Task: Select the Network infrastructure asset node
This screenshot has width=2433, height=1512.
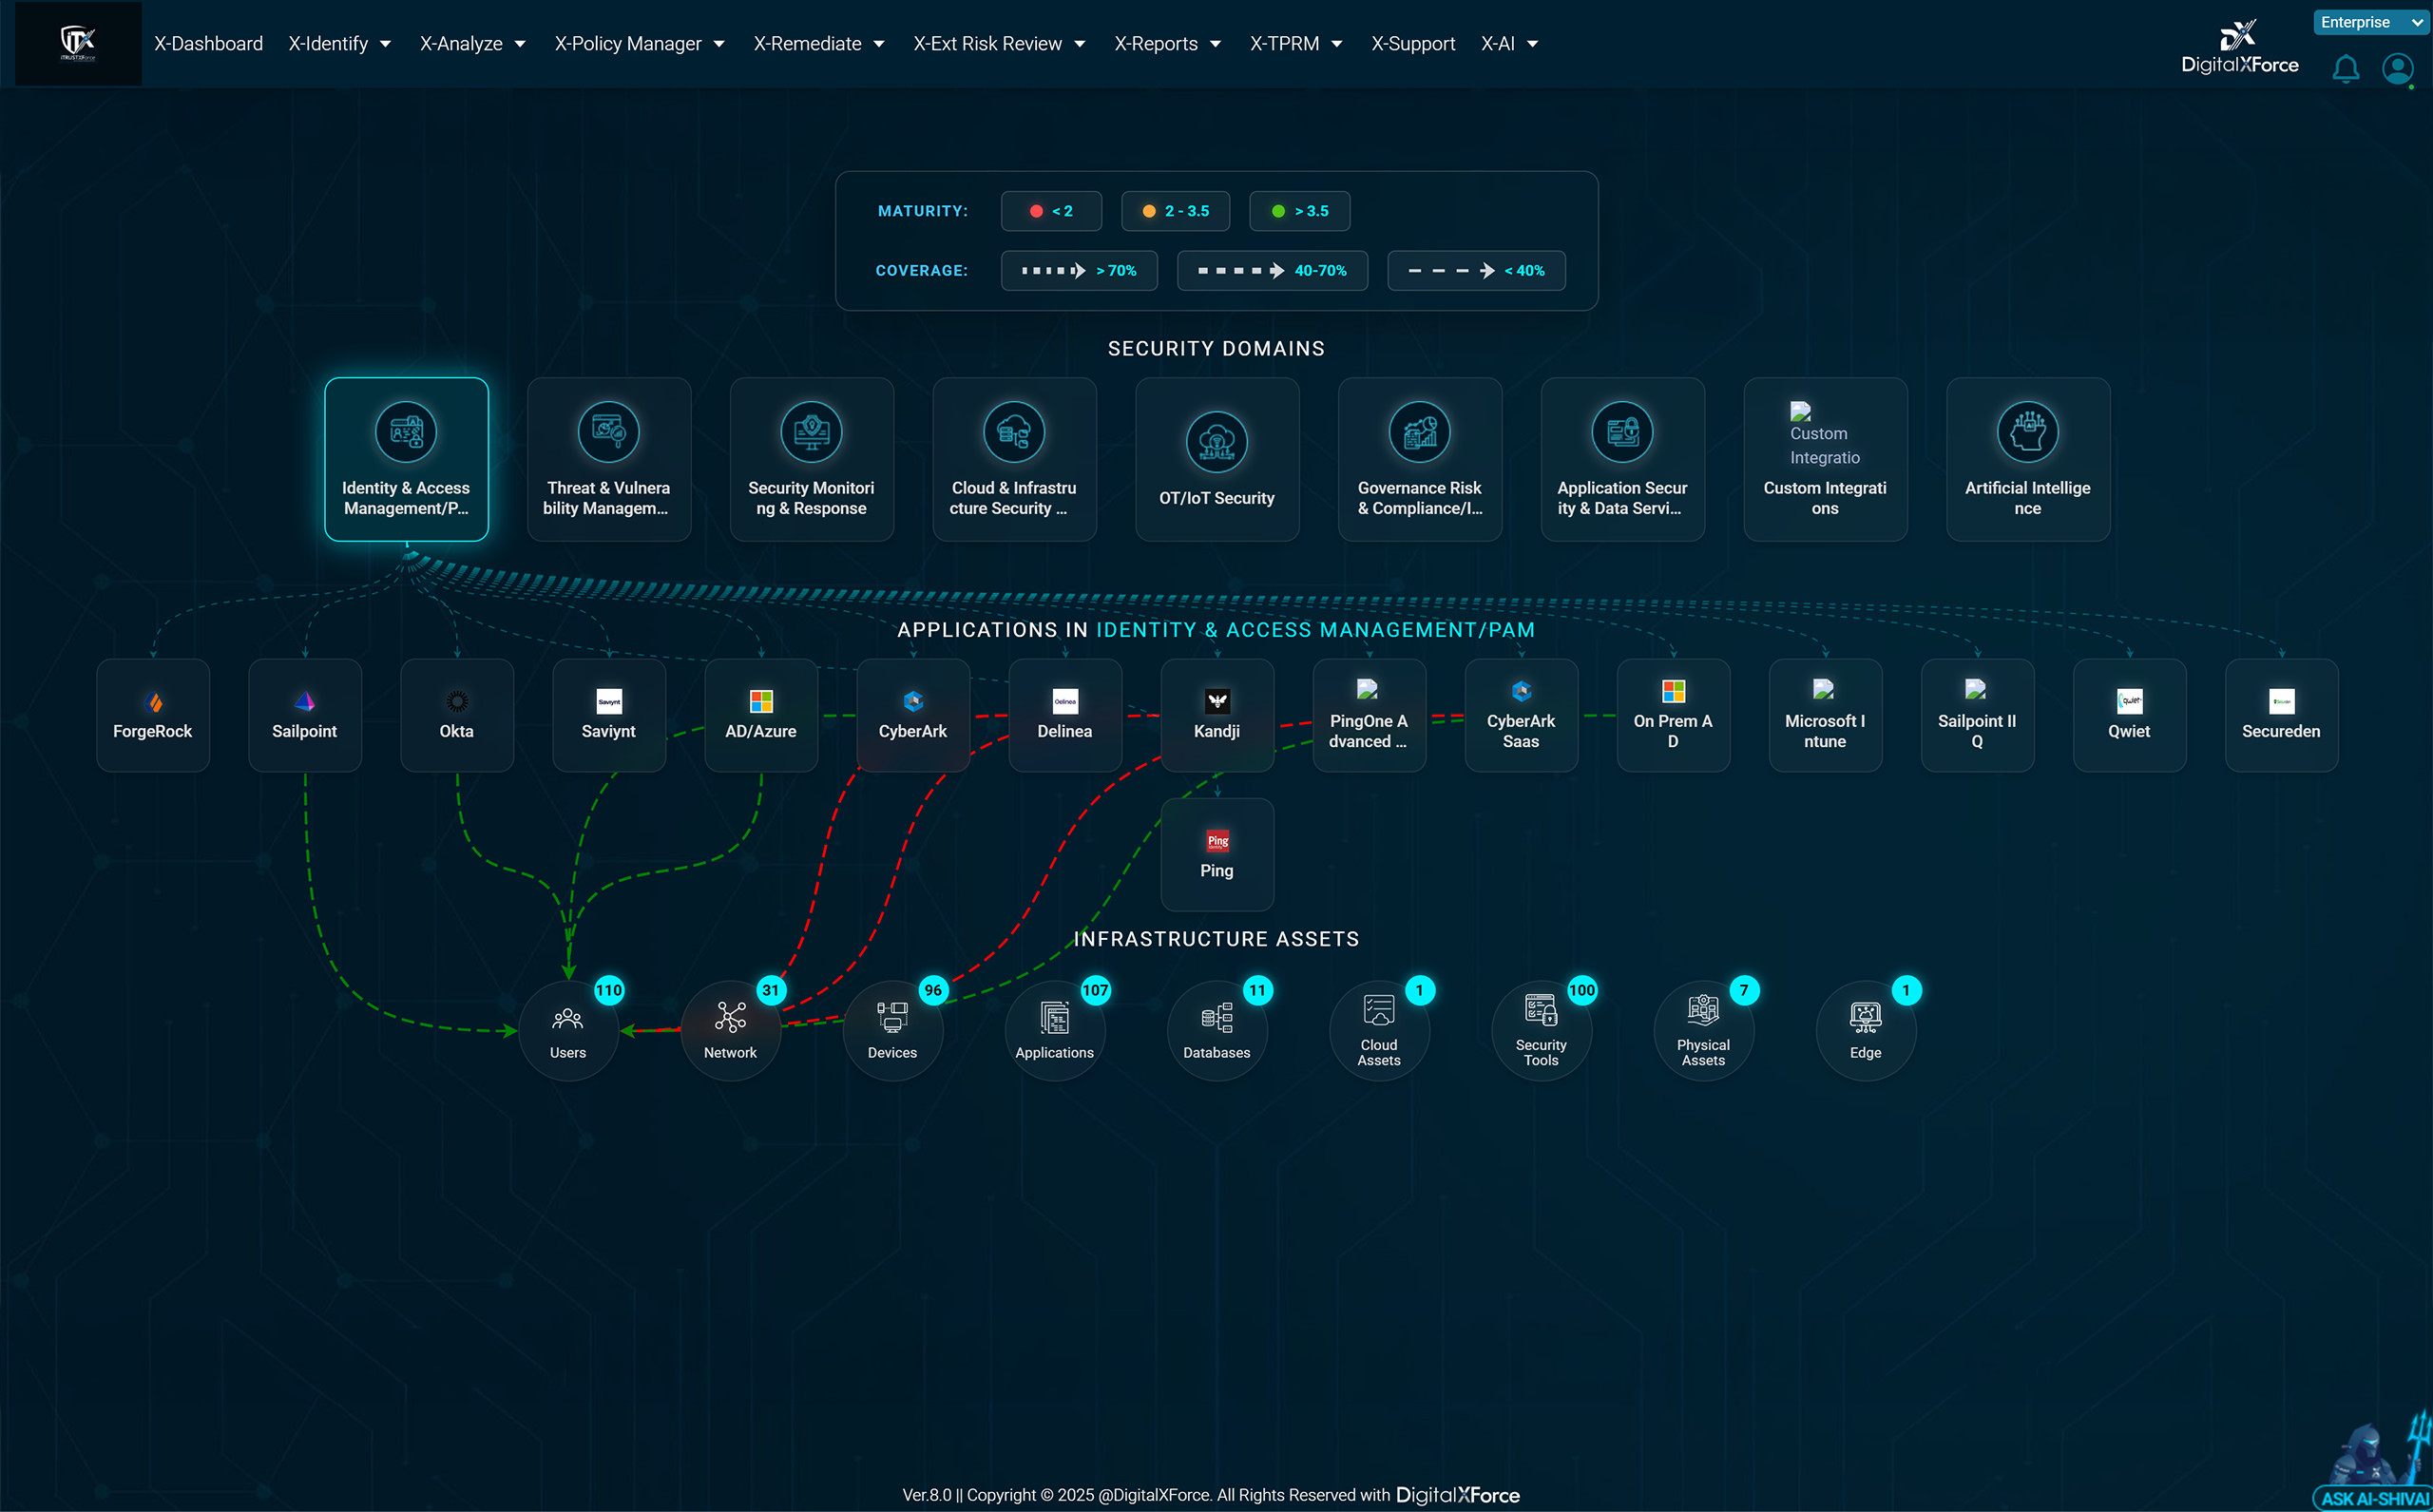Action: [730, 1030]
